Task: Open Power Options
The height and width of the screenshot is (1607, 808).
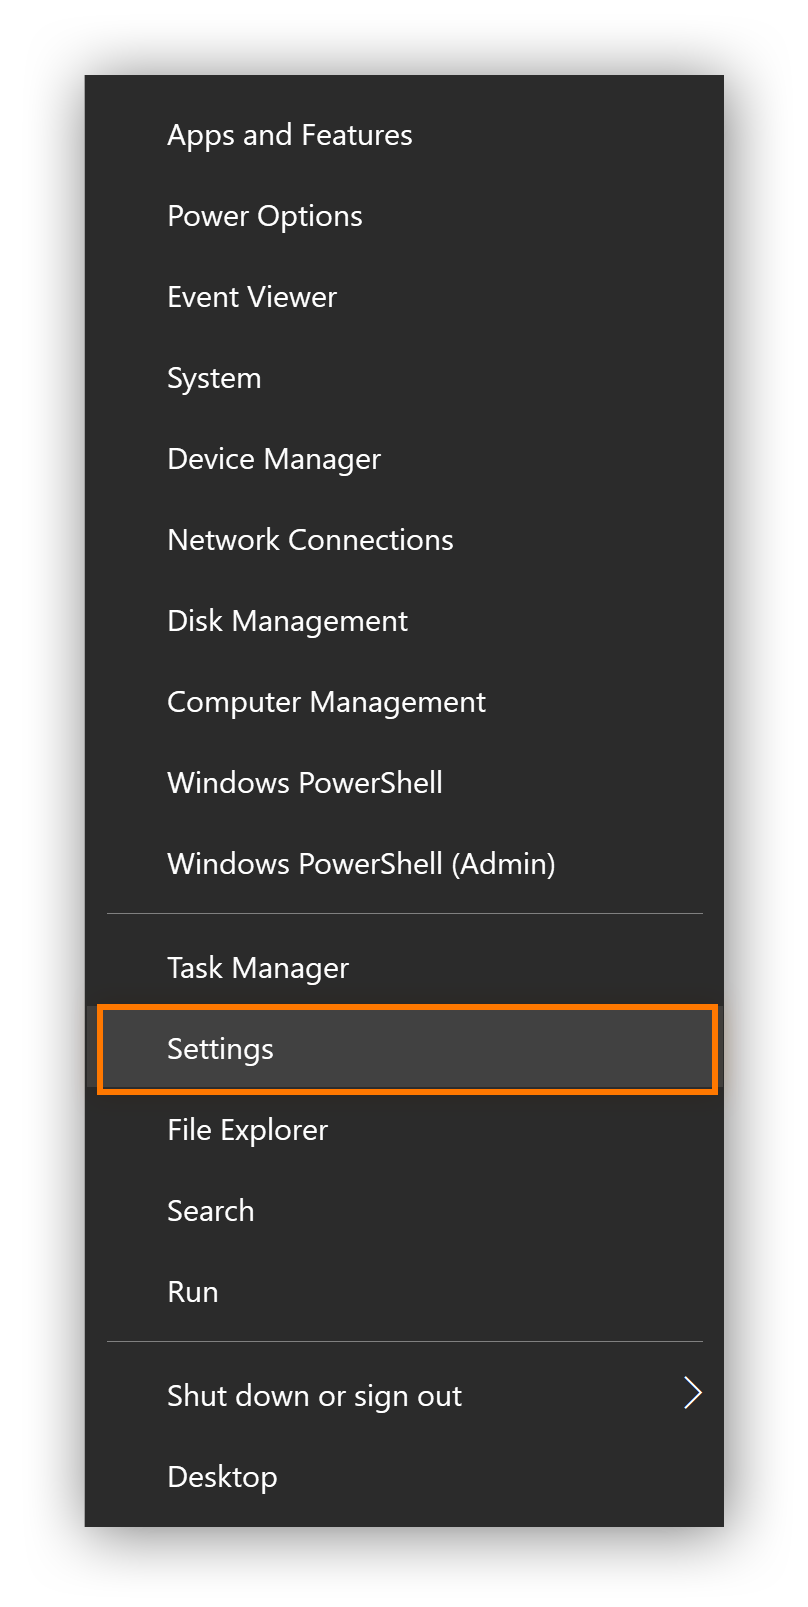Action: click(264, 216)
